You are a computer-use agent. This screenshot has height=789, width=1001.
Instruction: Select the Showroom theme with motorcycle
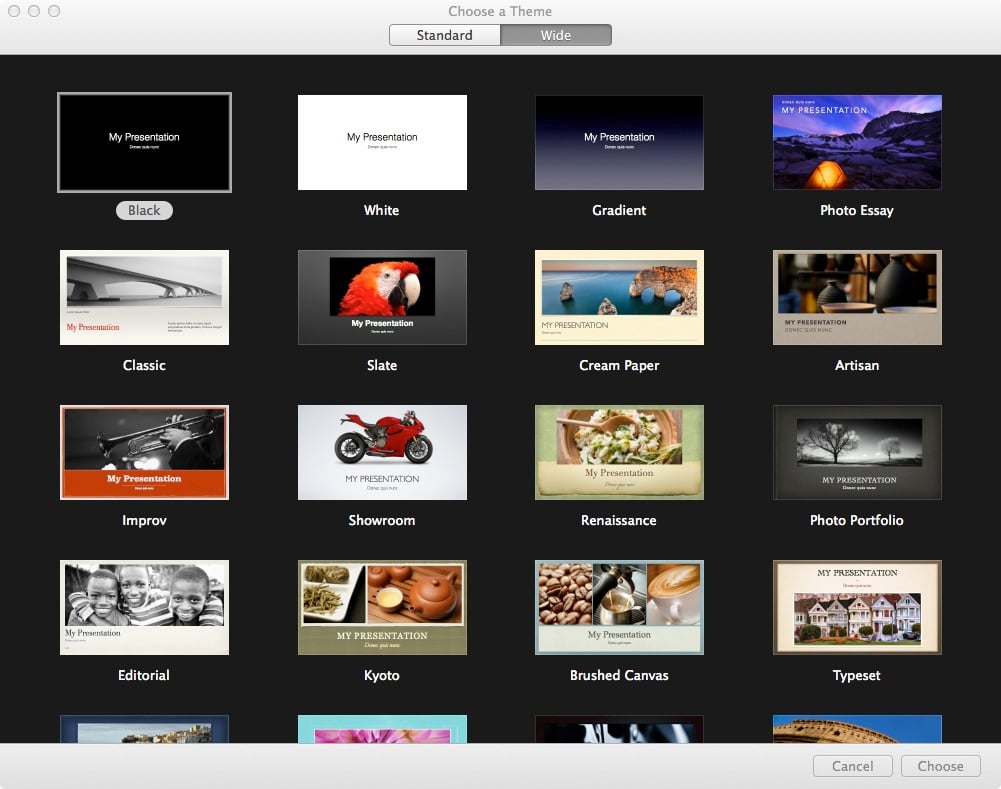382,453
